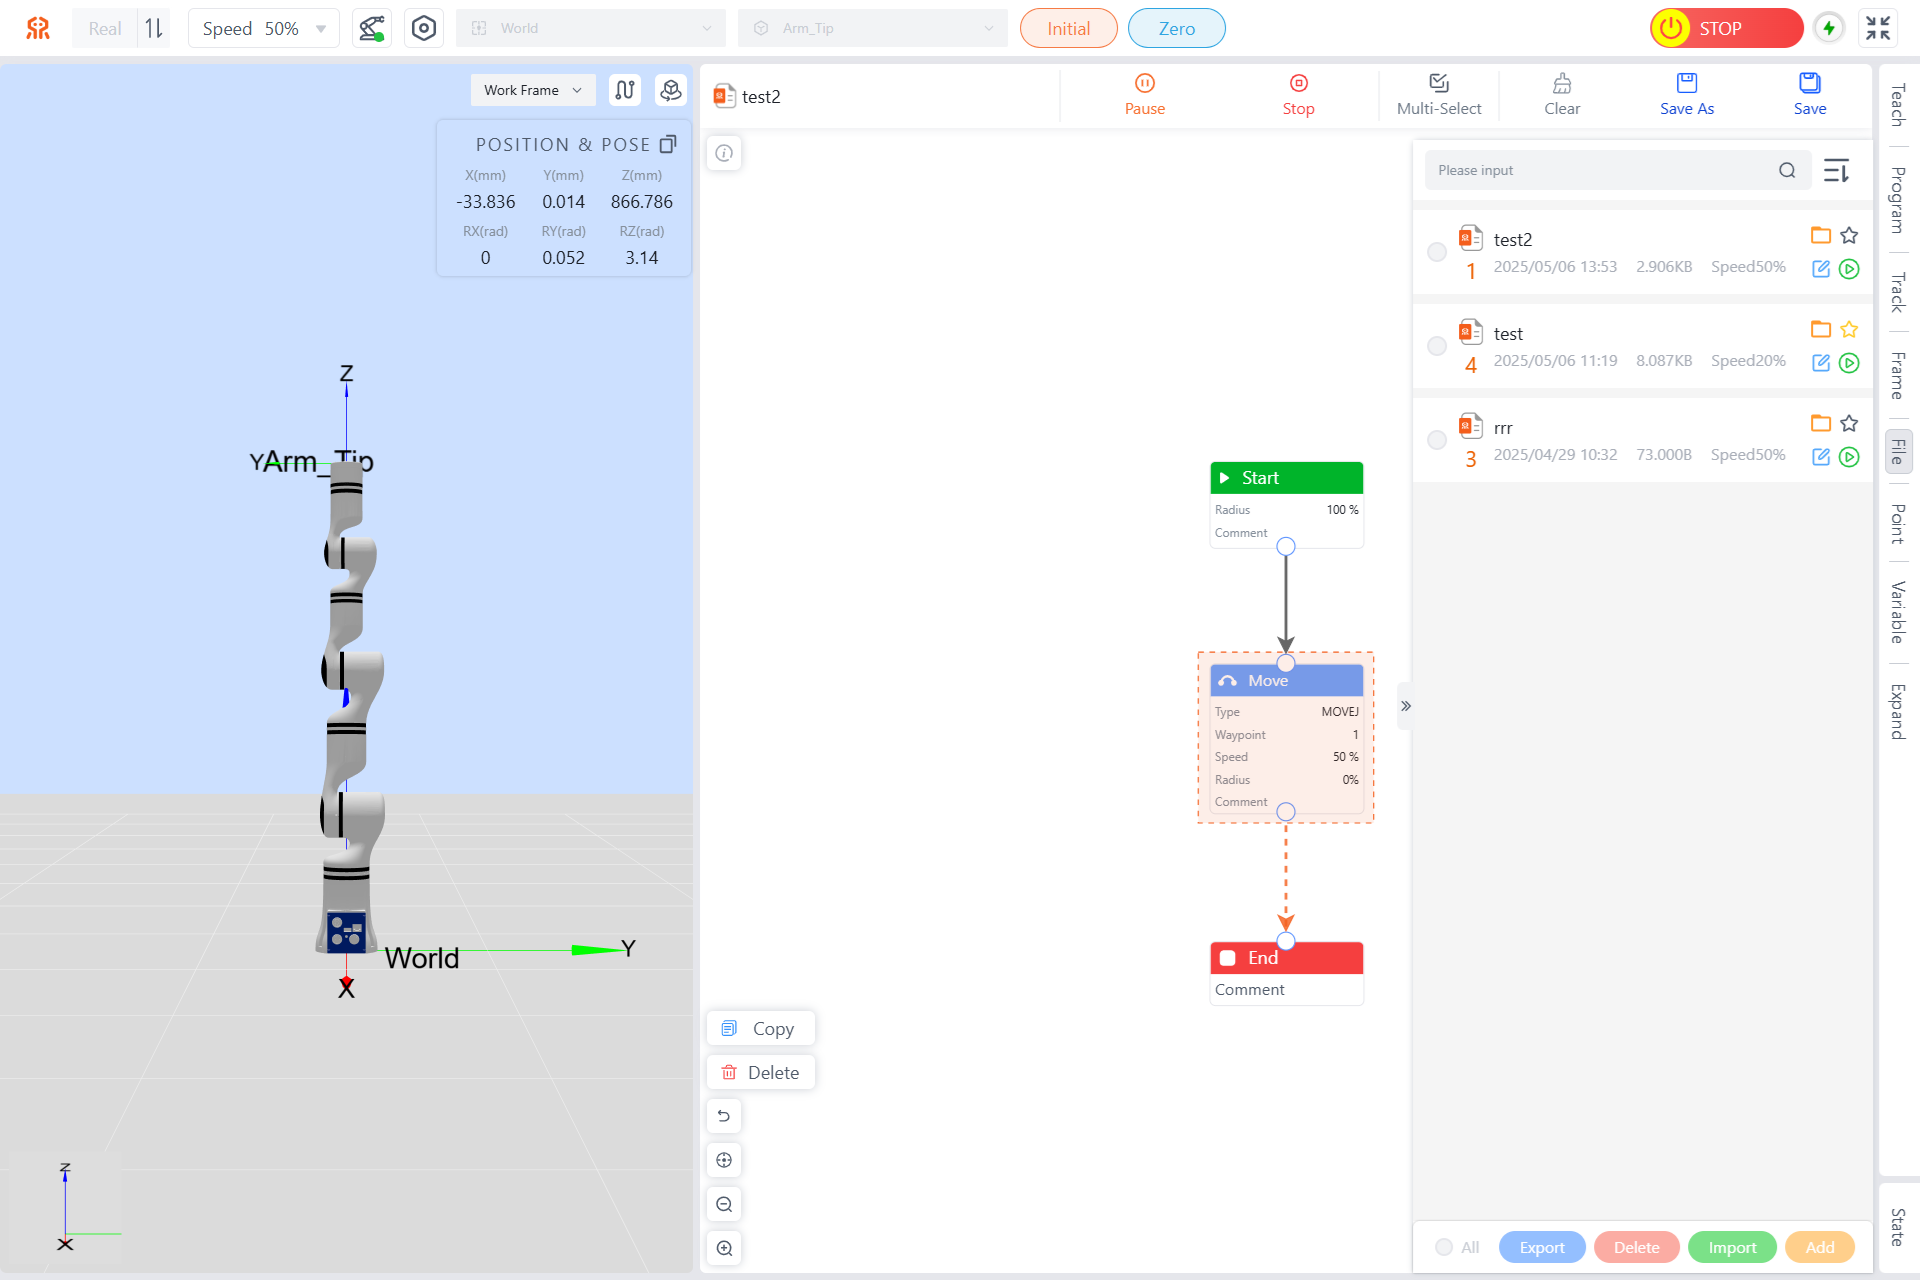This screenshot has width=1920, height=1280.
Task: Open the Speed 50% dropdown
Action: (264, 29)
